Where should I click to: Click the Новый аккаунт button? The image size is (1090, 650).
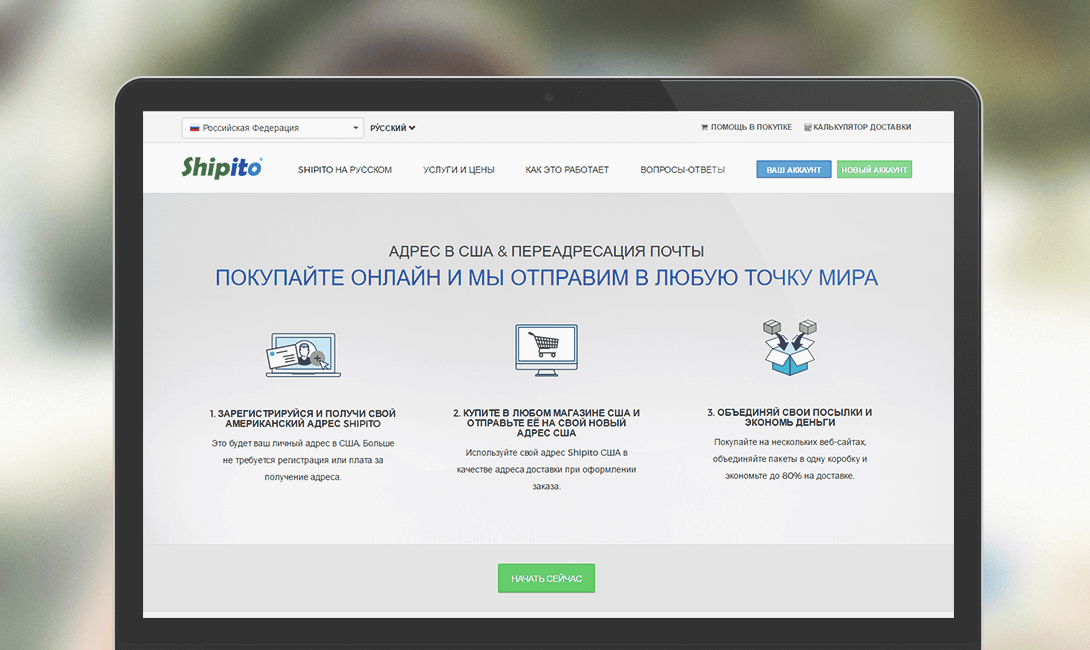point(875,170)
